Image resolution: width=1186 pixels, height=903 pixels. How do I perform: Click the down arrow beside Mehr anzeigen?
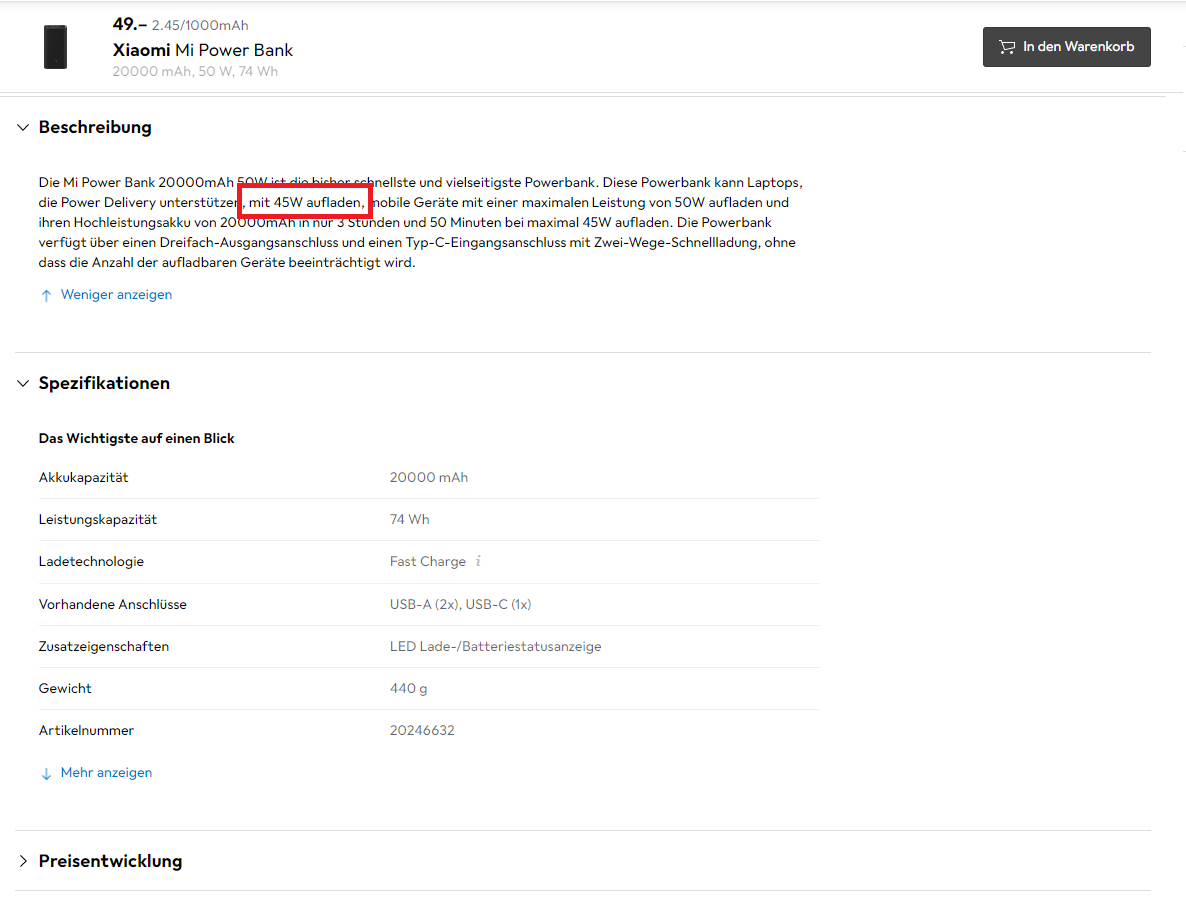46,774
